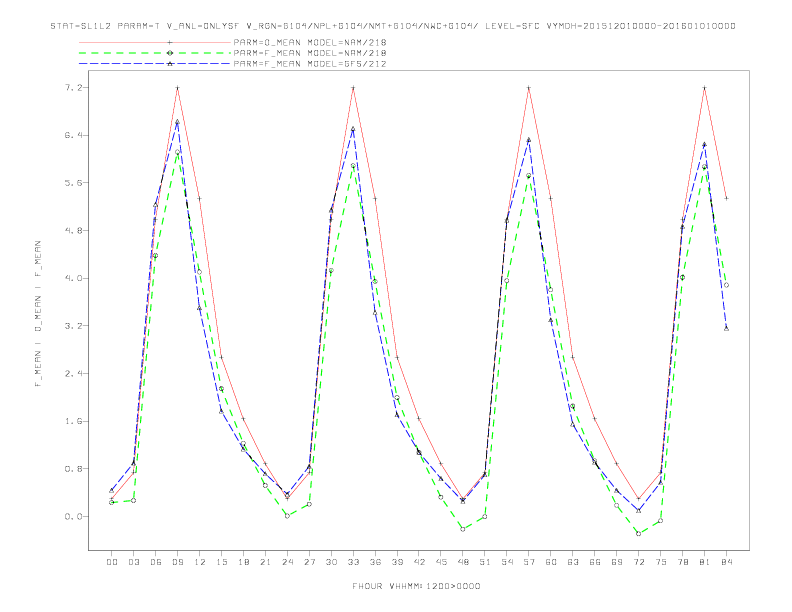Click the x-axis tick label 24

287,562
